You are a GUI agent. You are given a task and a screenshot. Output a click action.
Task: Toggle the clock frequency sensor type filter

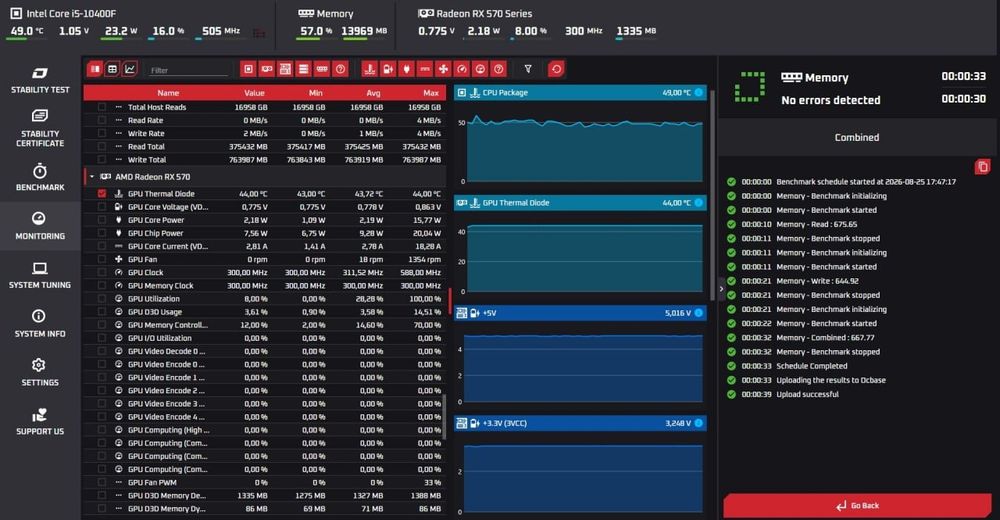(462, 69)
